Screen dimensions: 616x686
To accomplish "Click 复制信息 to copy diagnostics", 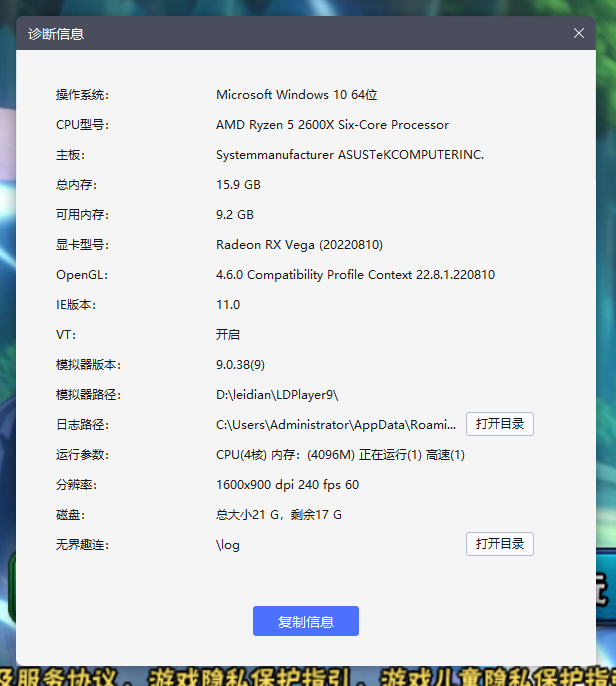I will coord(305,621).
